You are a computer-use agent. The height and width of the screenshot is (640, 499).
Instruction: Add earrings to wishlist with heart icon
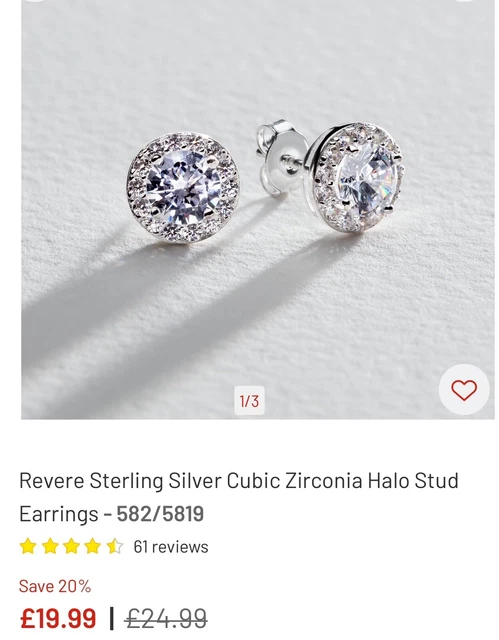pos(464,389)
